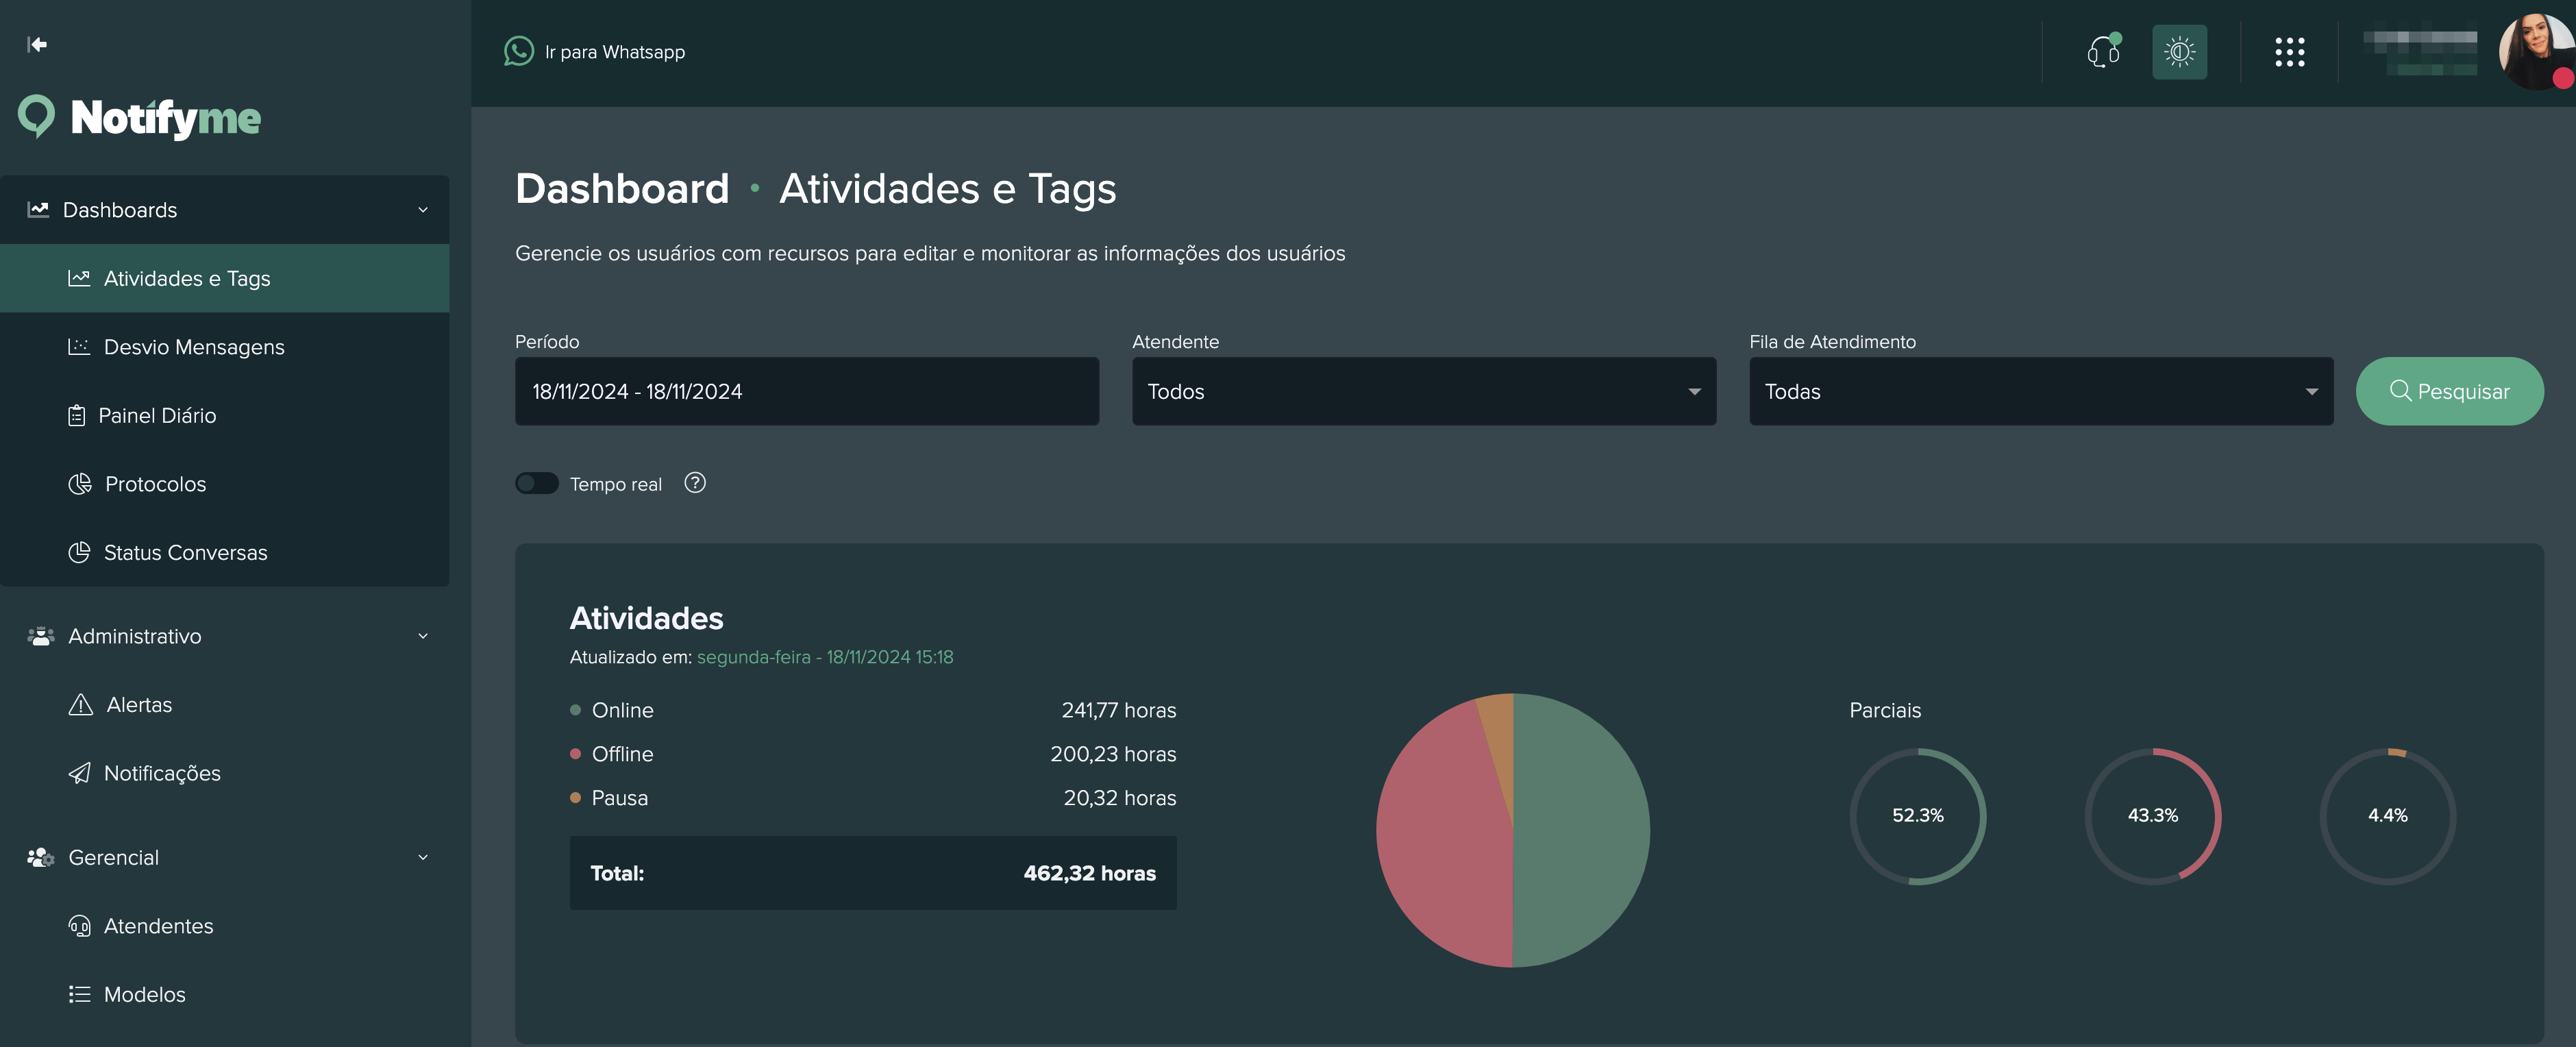The image size is (2576, 1047).
Task: Open the apps grid icon
Action: coord(2289,52)
